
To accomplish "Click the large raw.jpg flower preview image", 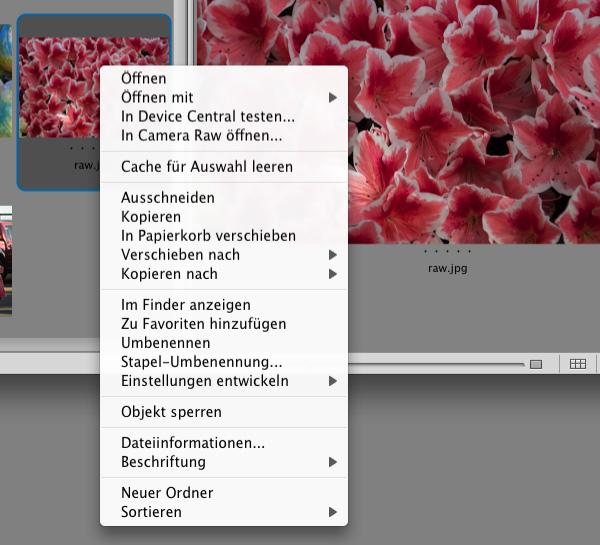I will pos(470,120).
